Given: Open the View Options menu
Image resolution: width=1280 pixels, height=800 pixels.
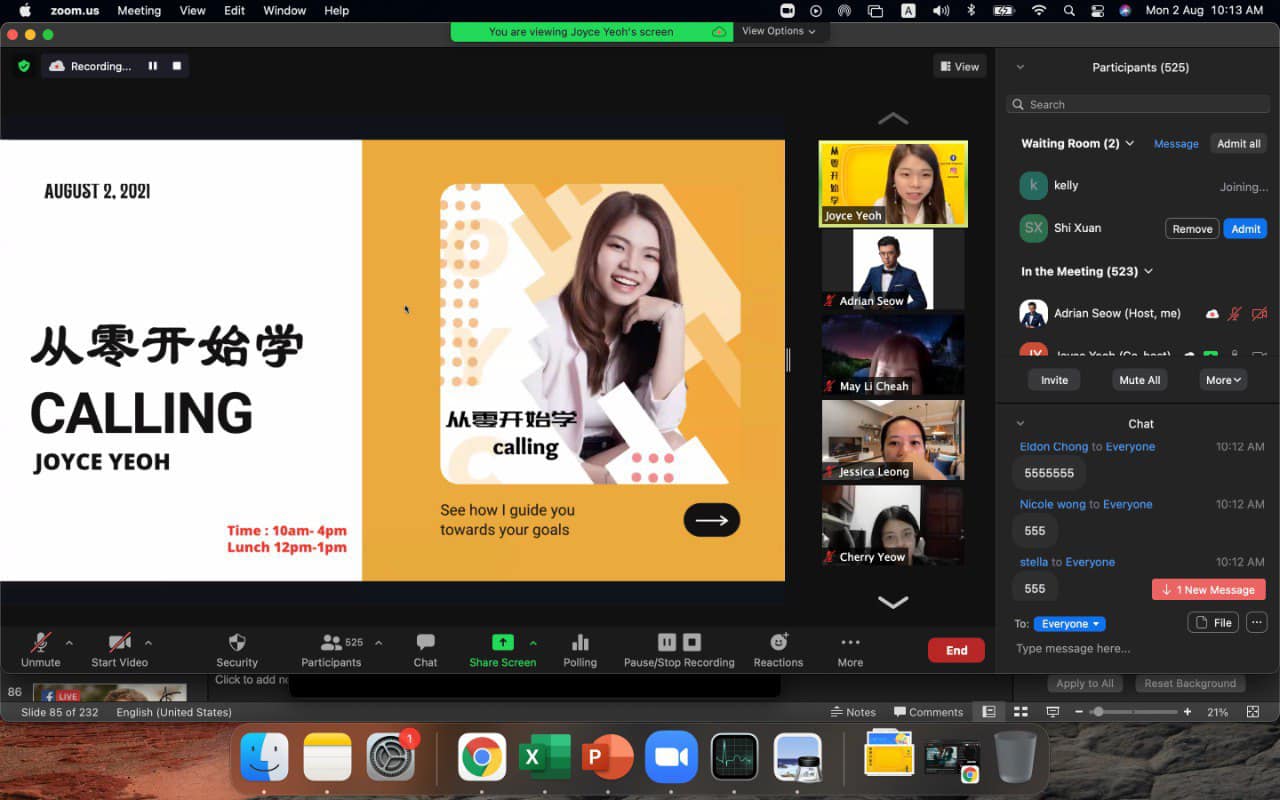Looking at the screenshot, I should coord(779,31).
